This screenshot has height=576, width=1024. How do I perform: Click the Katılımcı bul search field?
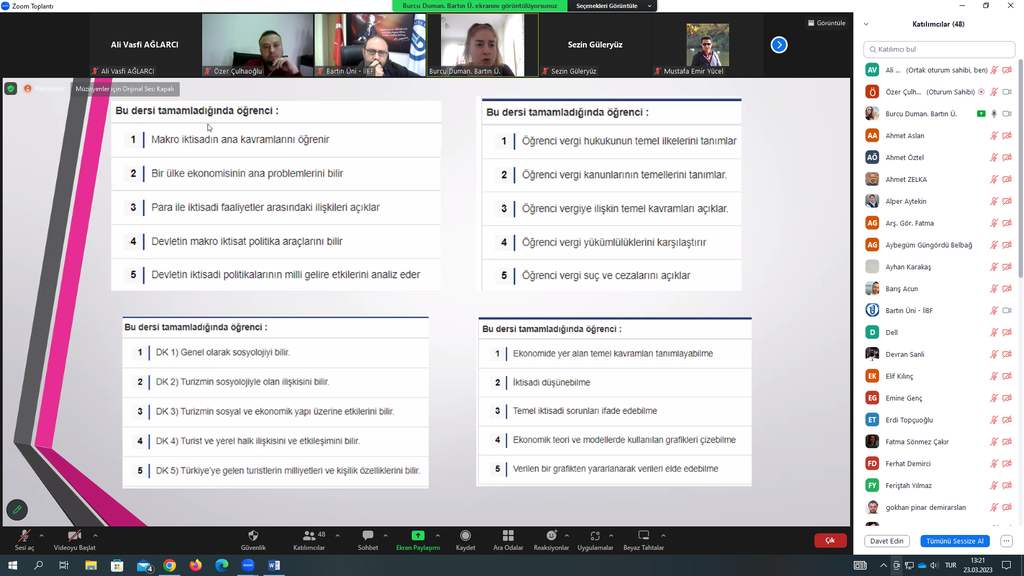tap(938, 49)
